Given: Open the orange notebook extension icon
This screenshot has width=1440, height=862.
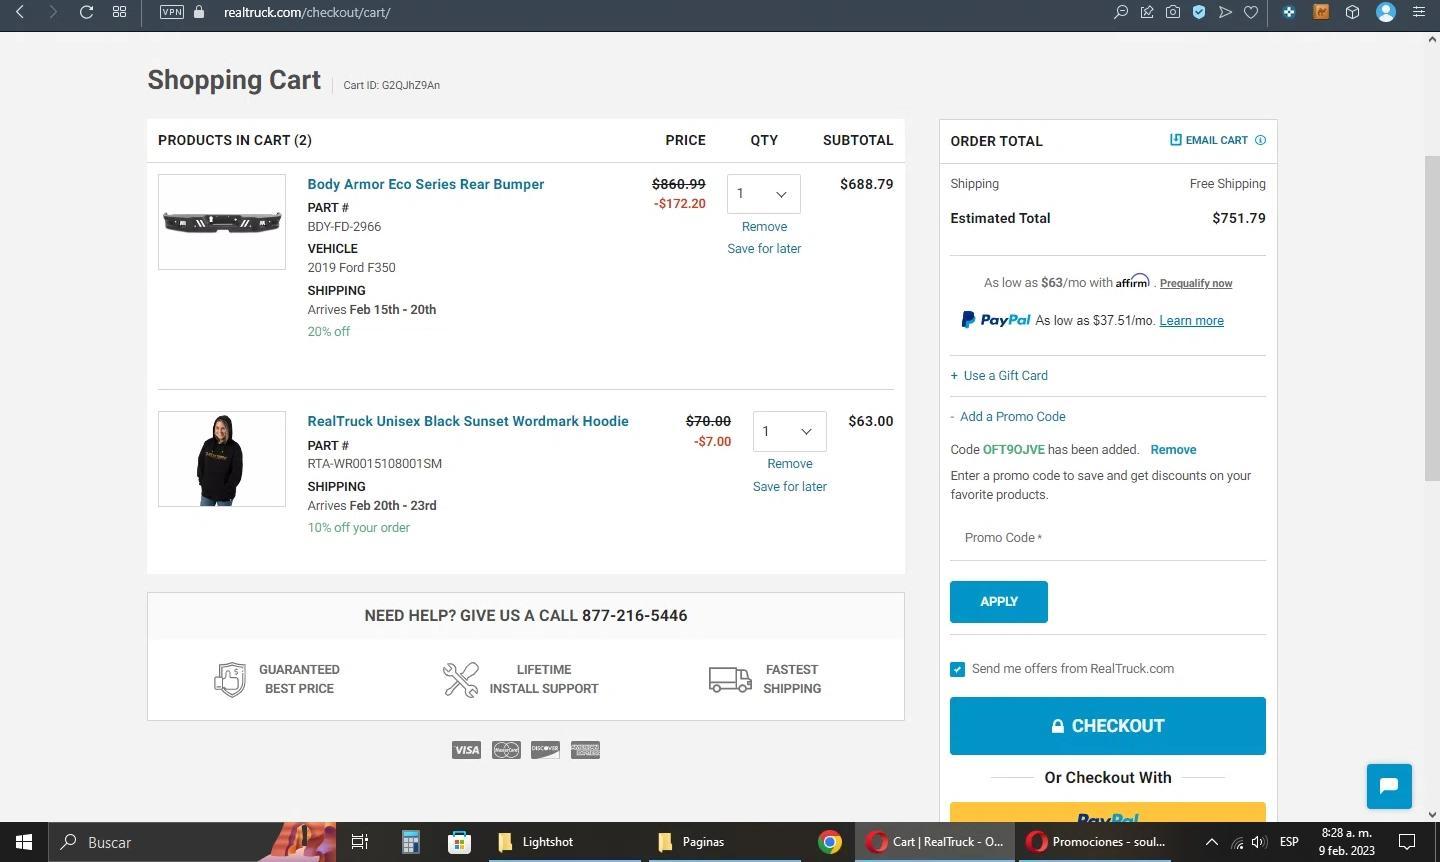Looking at the screenshot, I should pos(1321,12).
